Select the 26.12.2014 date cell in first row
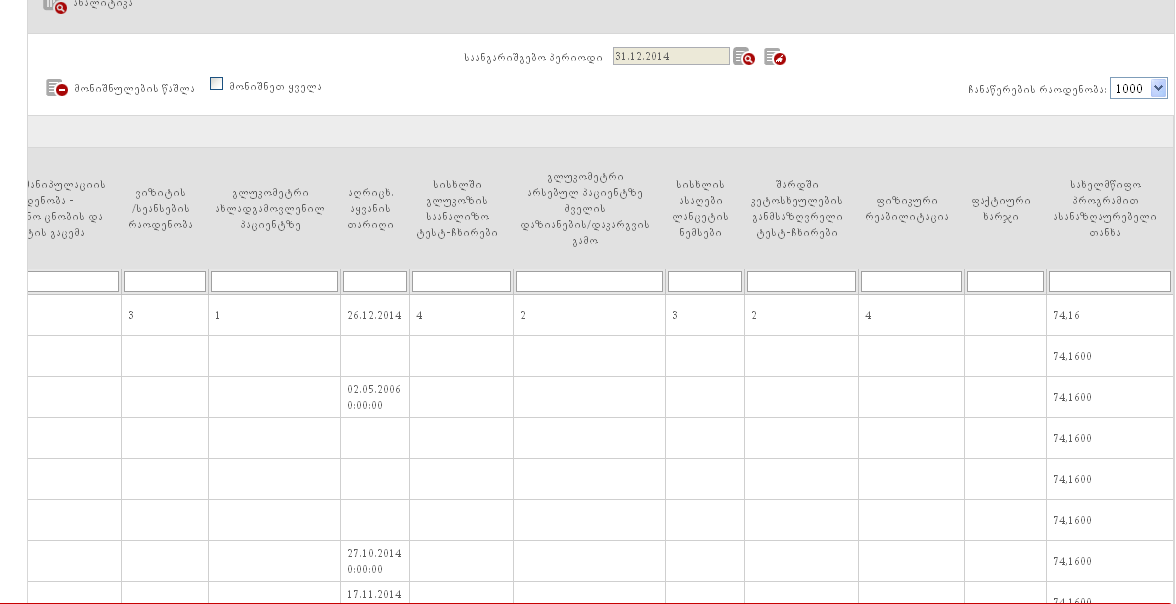Viewport: 1176px width, 604px height. (x=374, y=315)
